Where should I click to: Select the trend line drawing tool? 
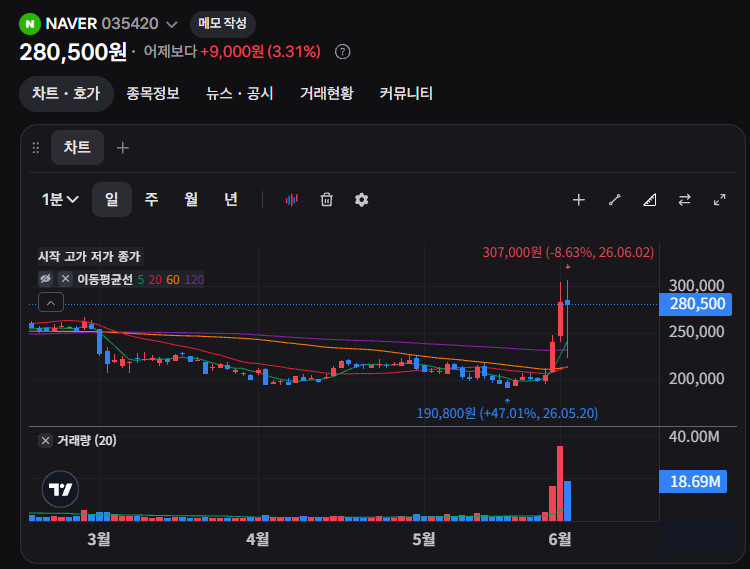pyautogui.click(x=615, y=200)
